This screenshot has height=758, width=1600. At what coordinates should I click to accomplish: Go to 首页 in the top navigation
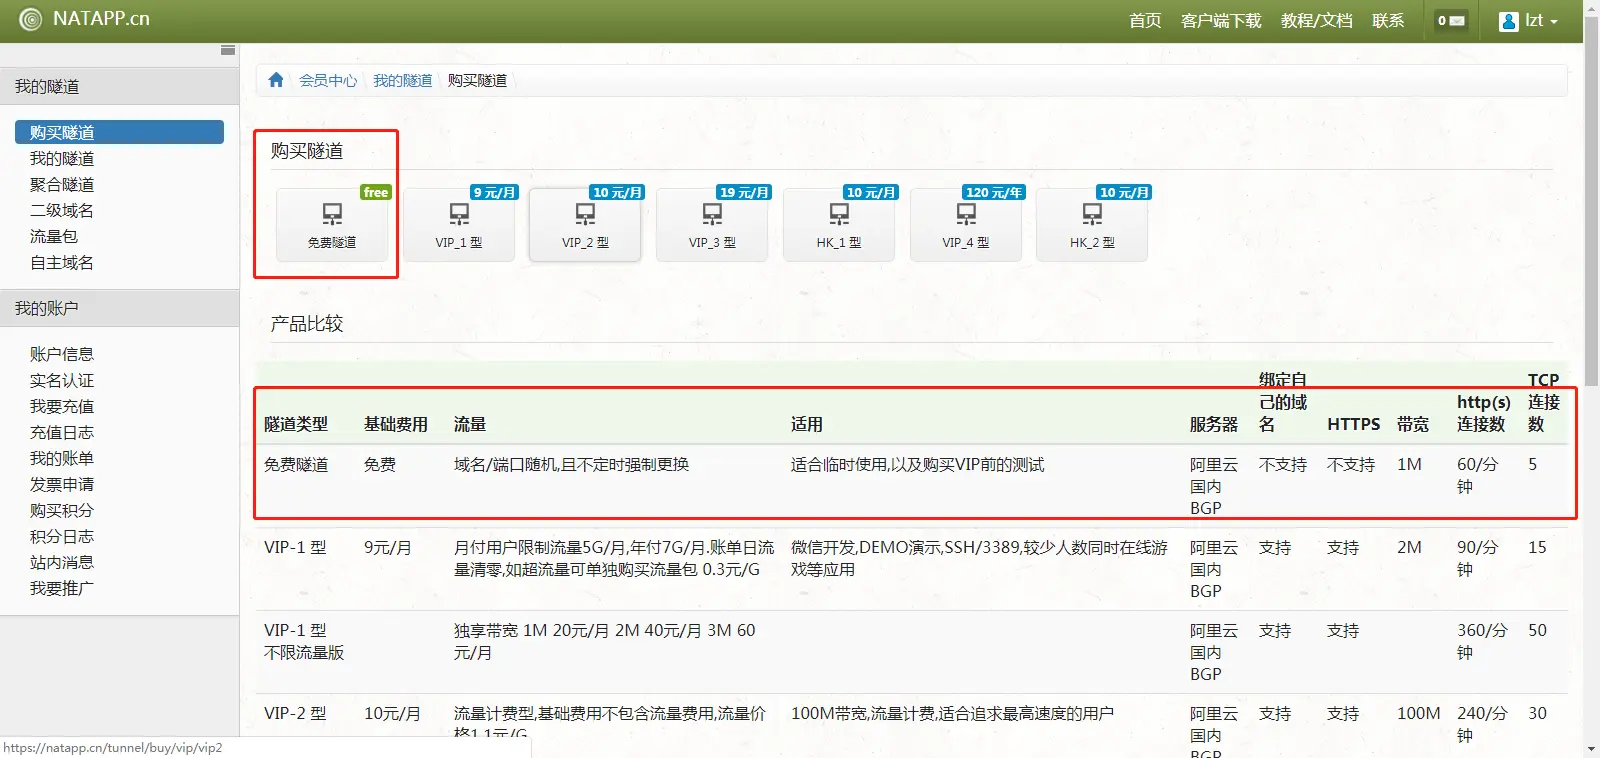(x=1145, y=21)
